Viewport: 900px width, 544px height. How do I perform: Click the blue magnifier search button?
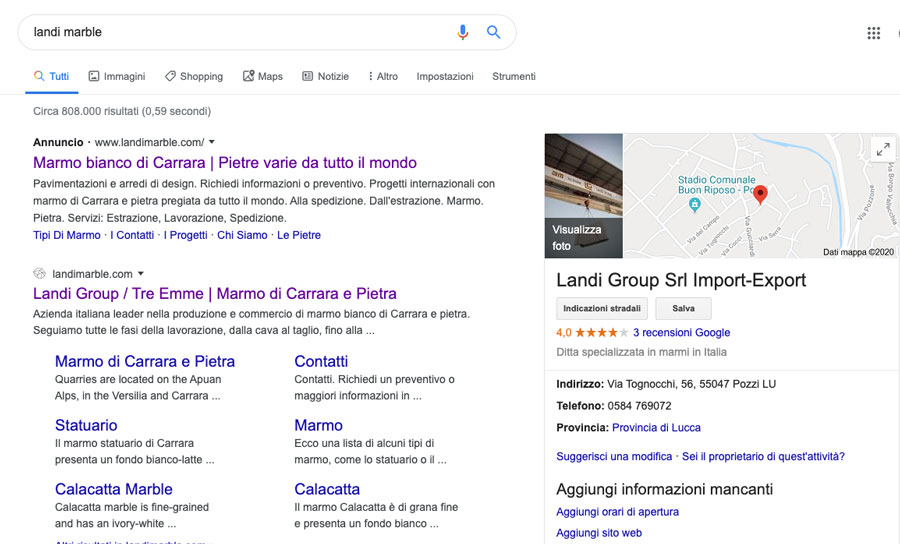(x=494, y=32)
